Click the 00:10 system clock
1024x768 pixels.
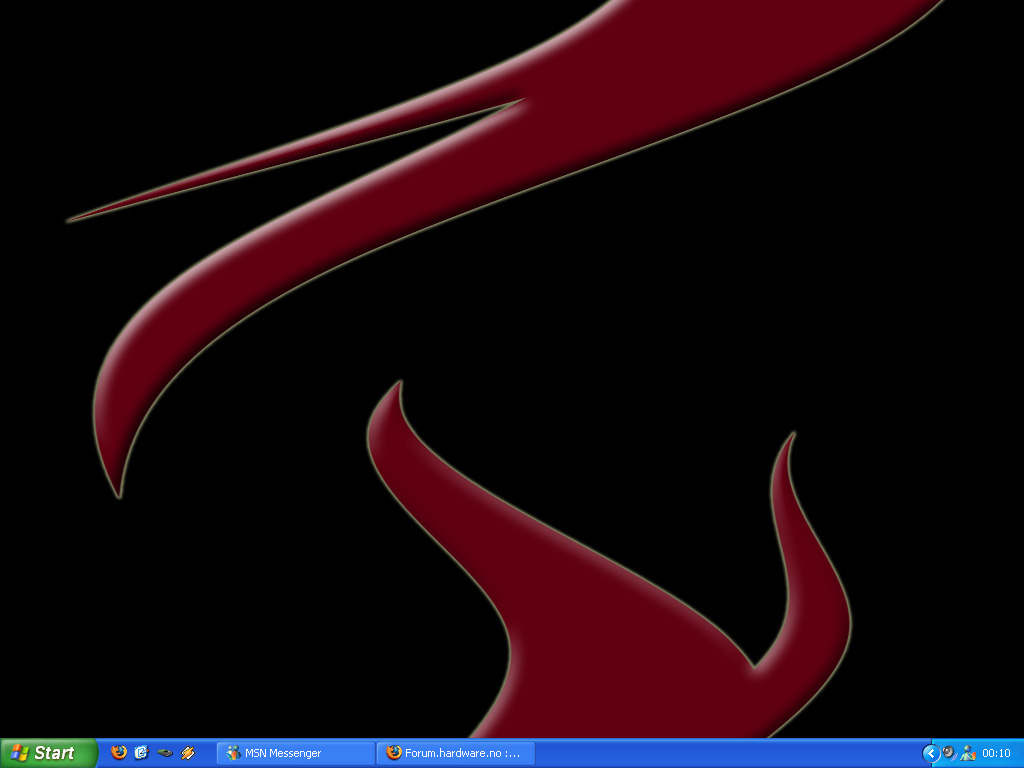pos(996,753)
